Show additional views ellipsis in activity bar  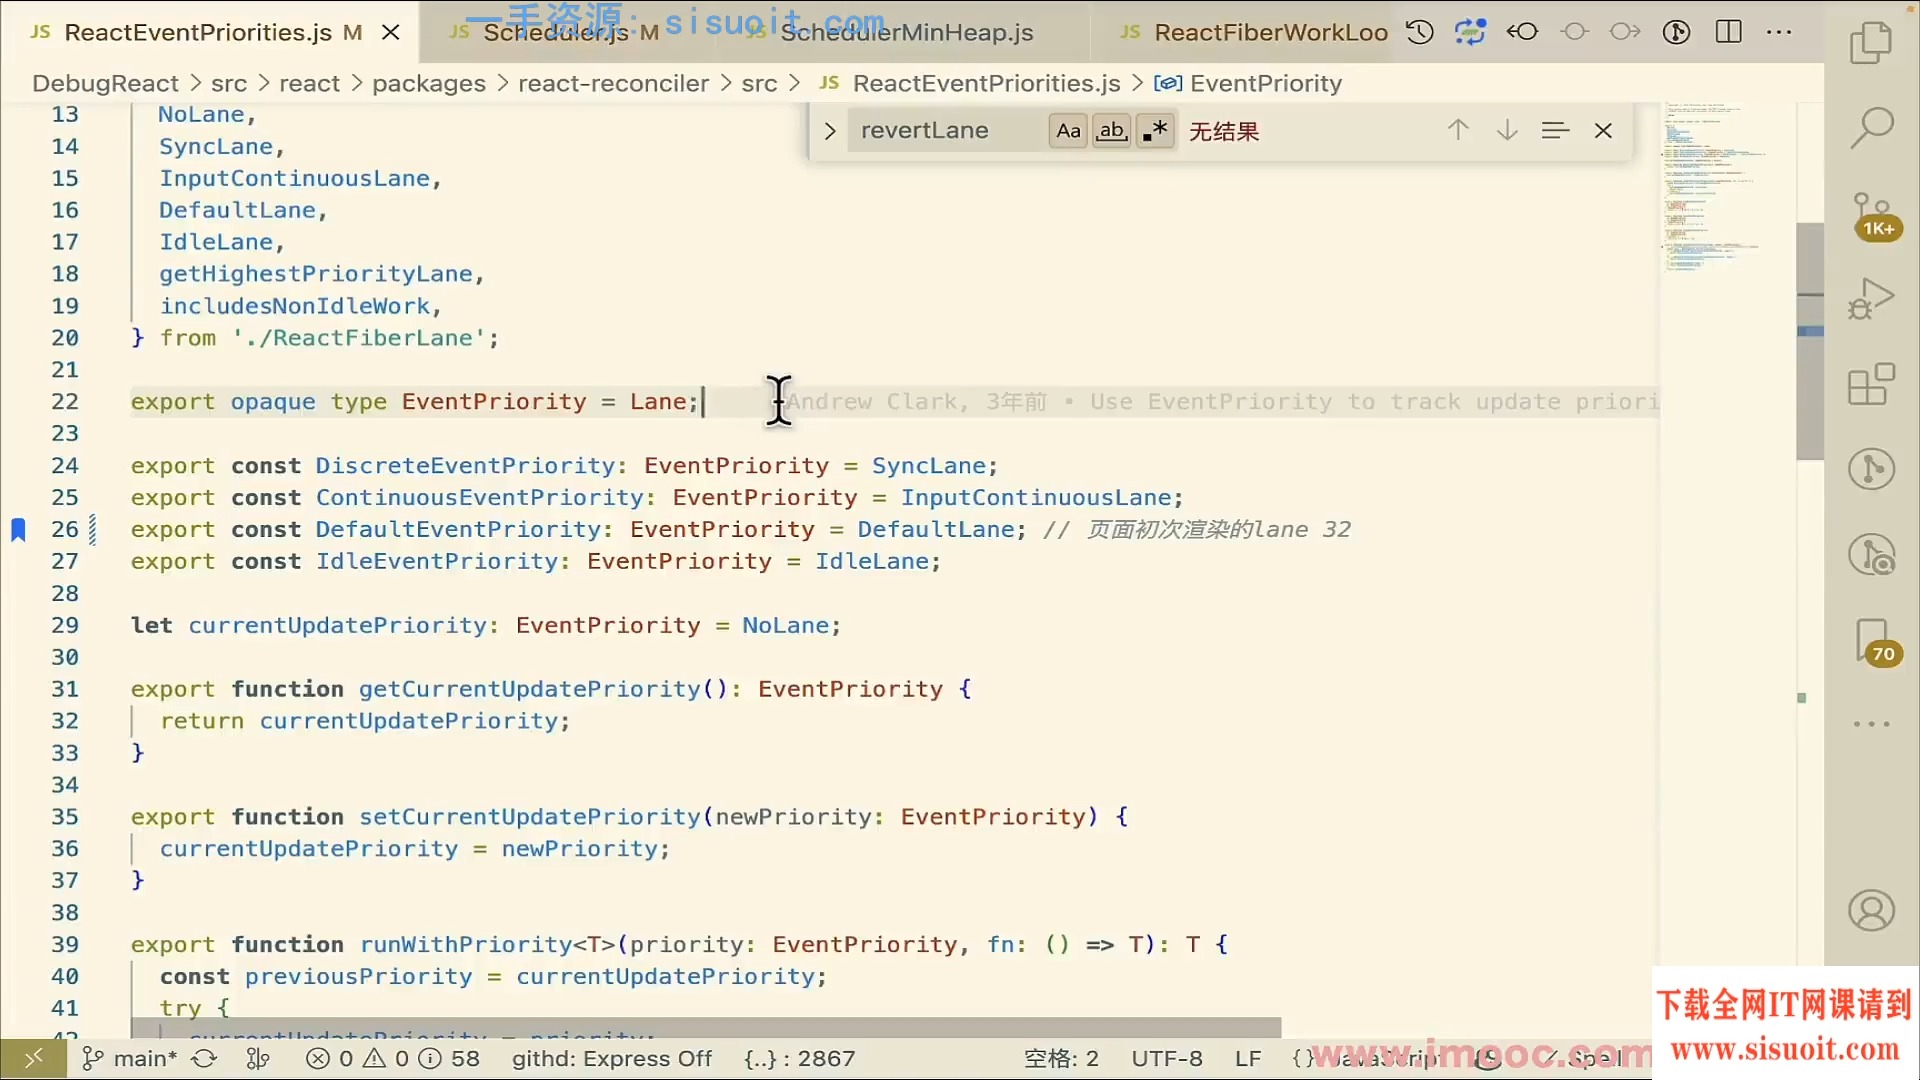[x=1871, y=724]
